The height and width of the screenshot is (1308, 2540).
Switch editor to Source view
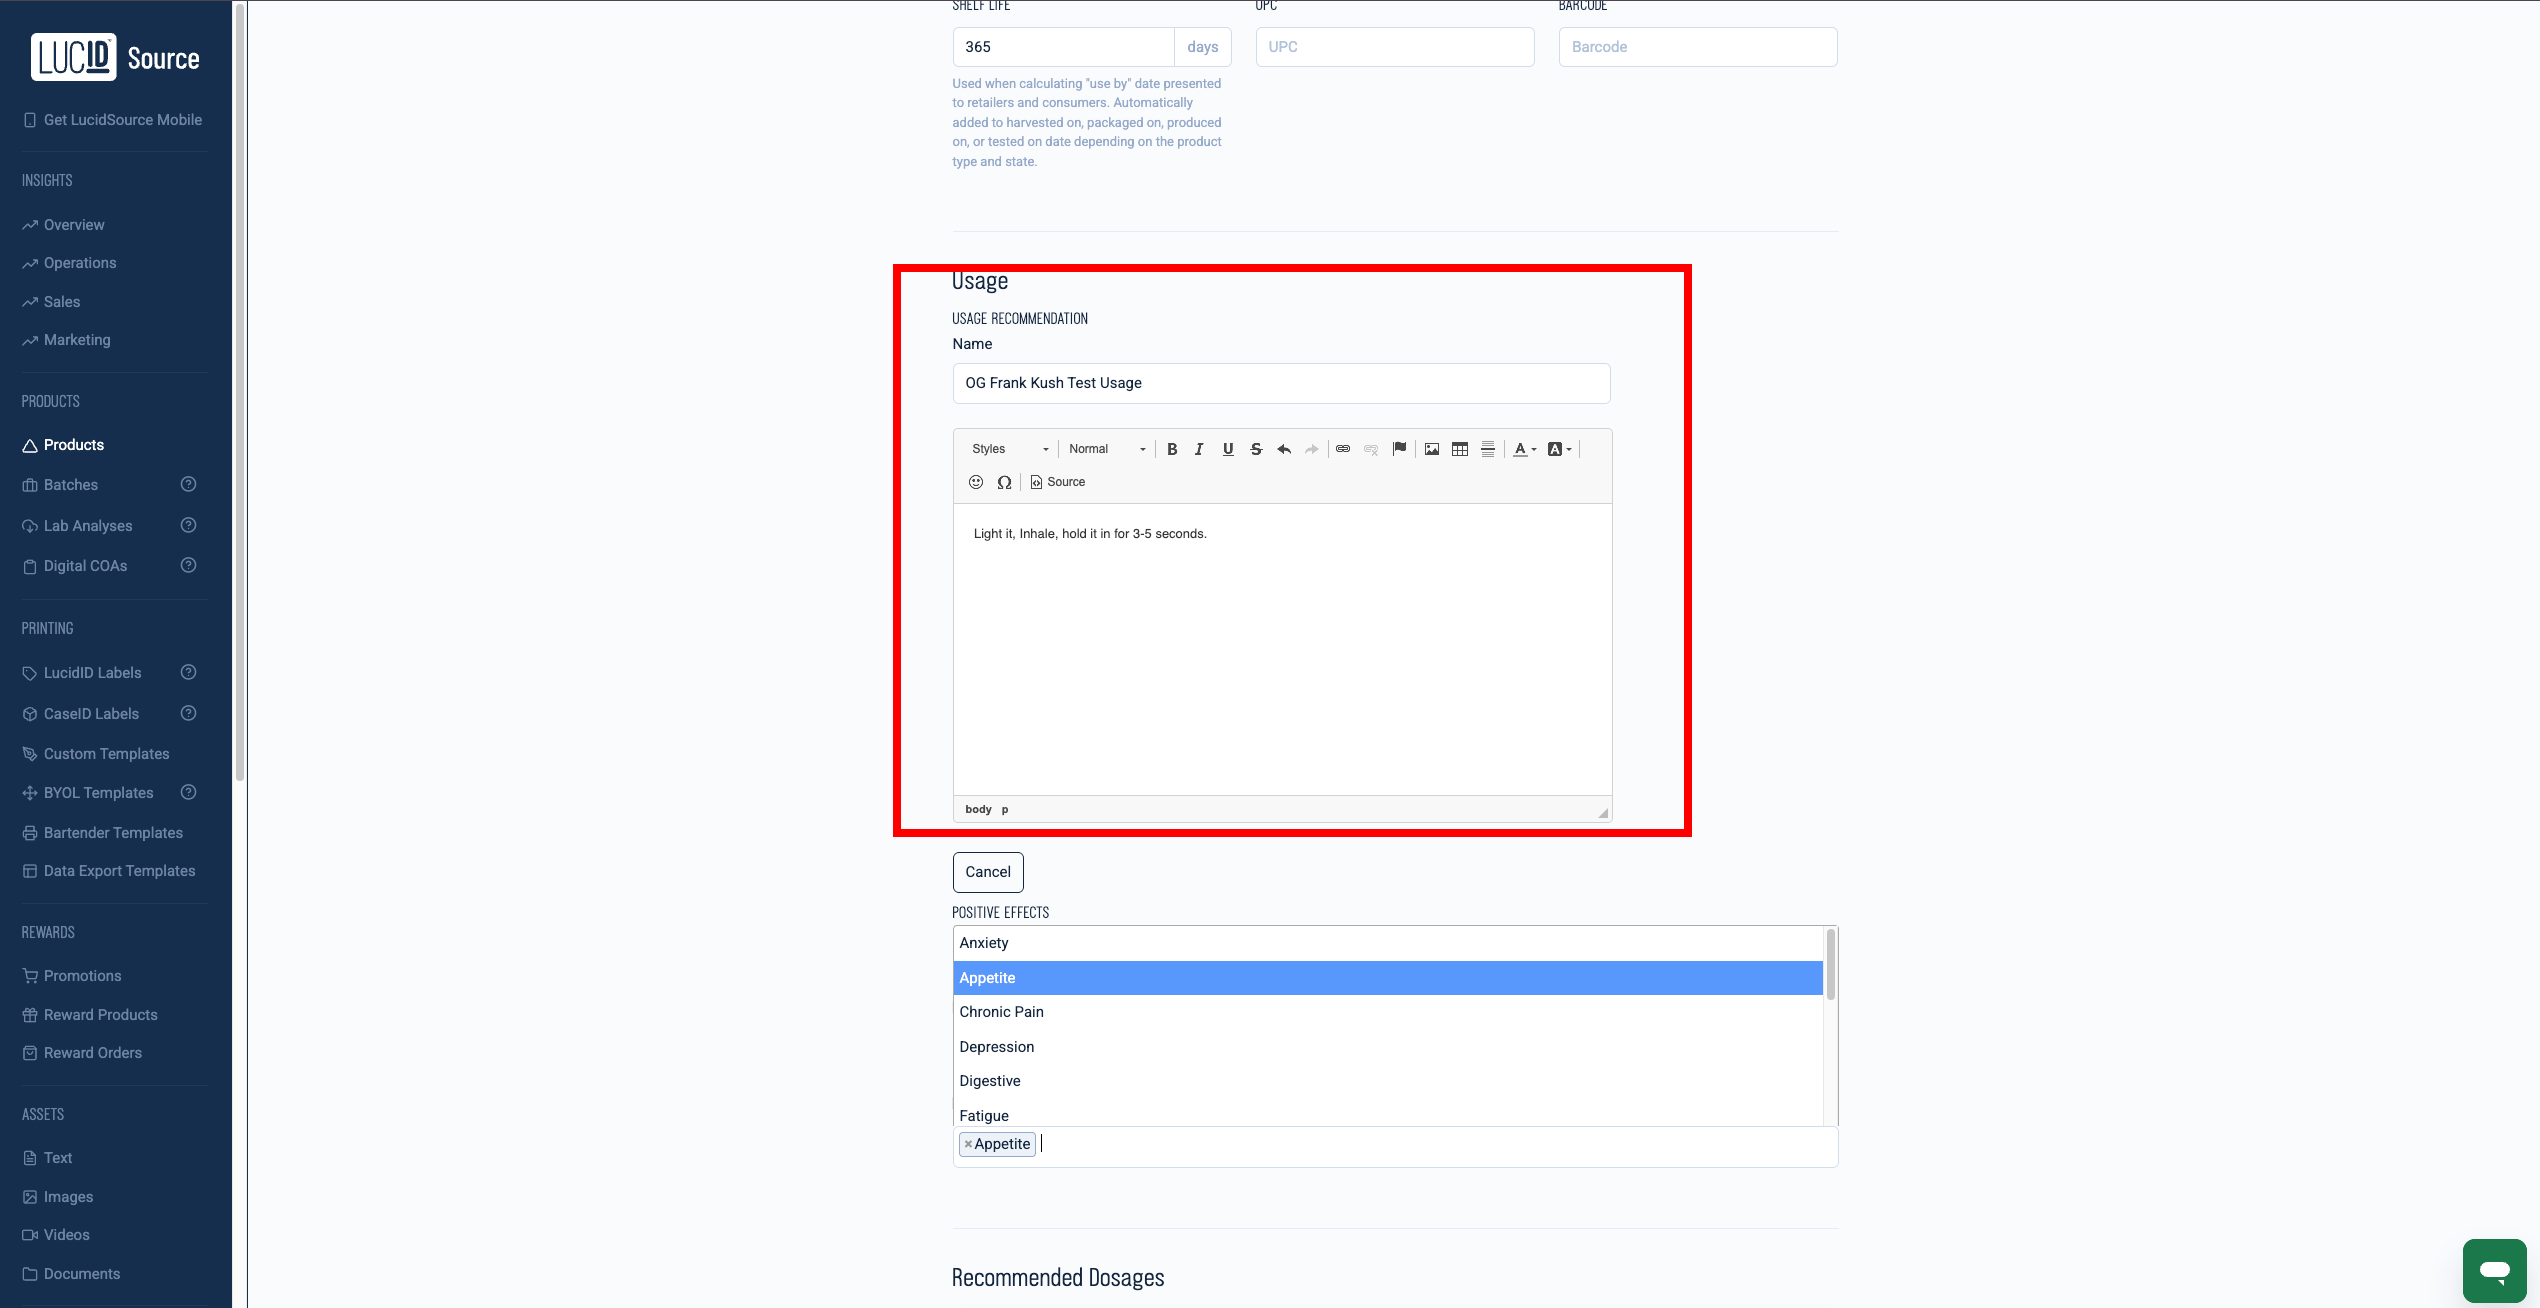[x=1058, y=482]
